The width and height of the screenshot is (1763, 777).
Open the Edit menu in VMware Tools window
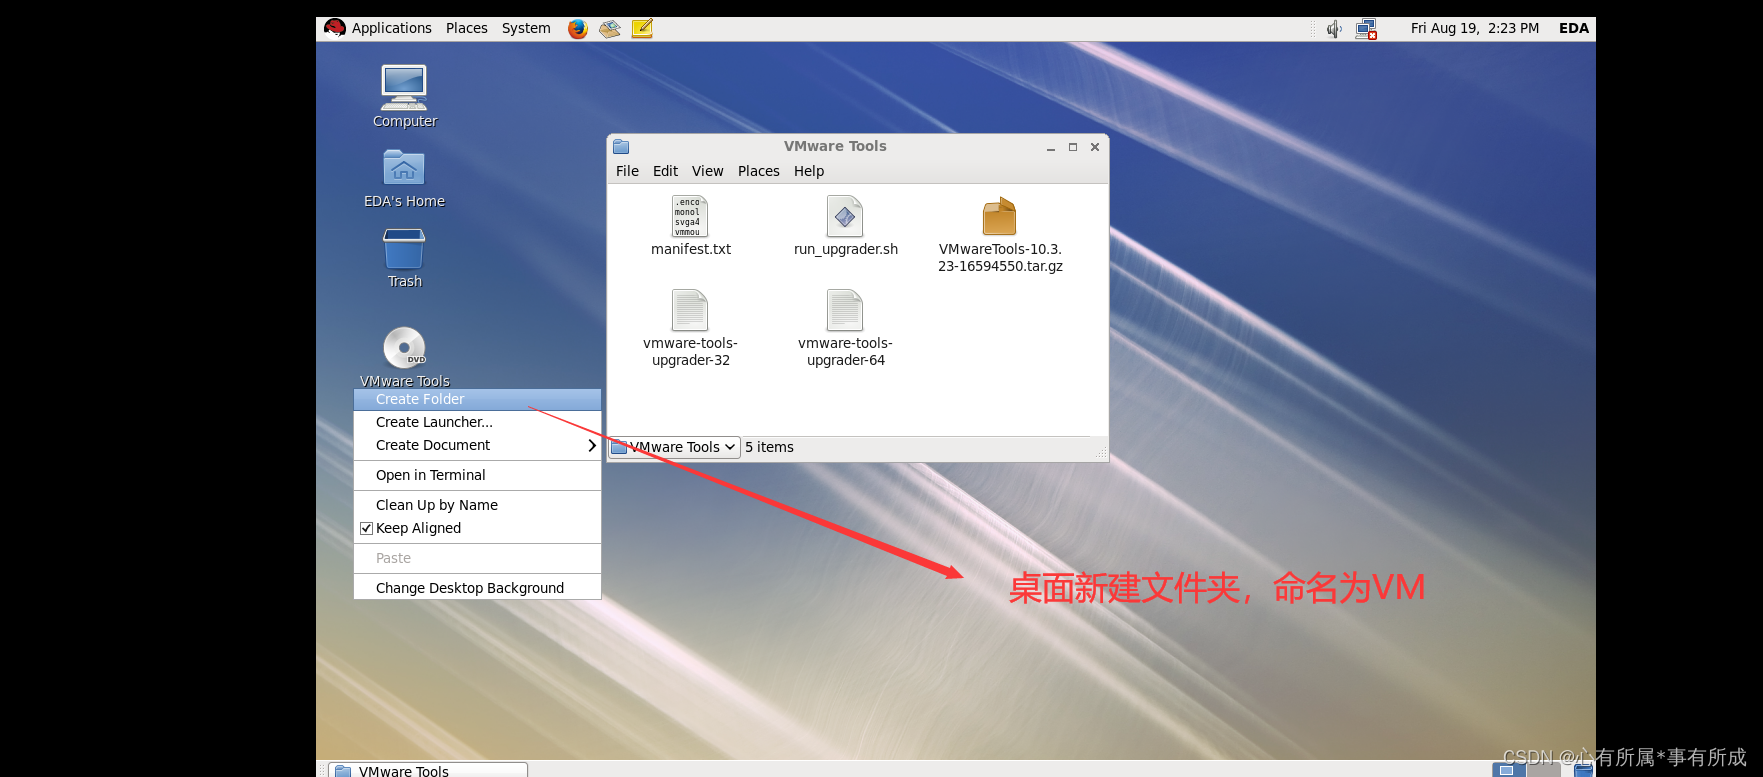[665, 171]
